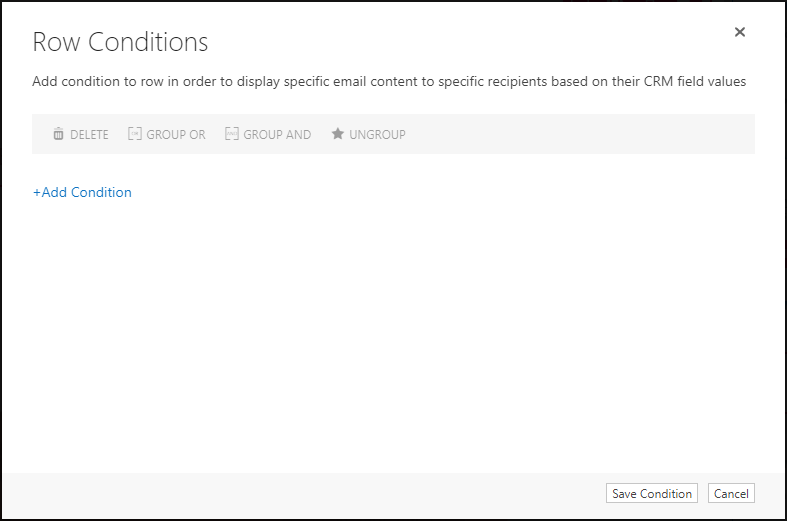Image resolution: width=787 pixels, height=521 pixels.
Task: Select the DELETE toolbar label
Action: coord(89,135)
